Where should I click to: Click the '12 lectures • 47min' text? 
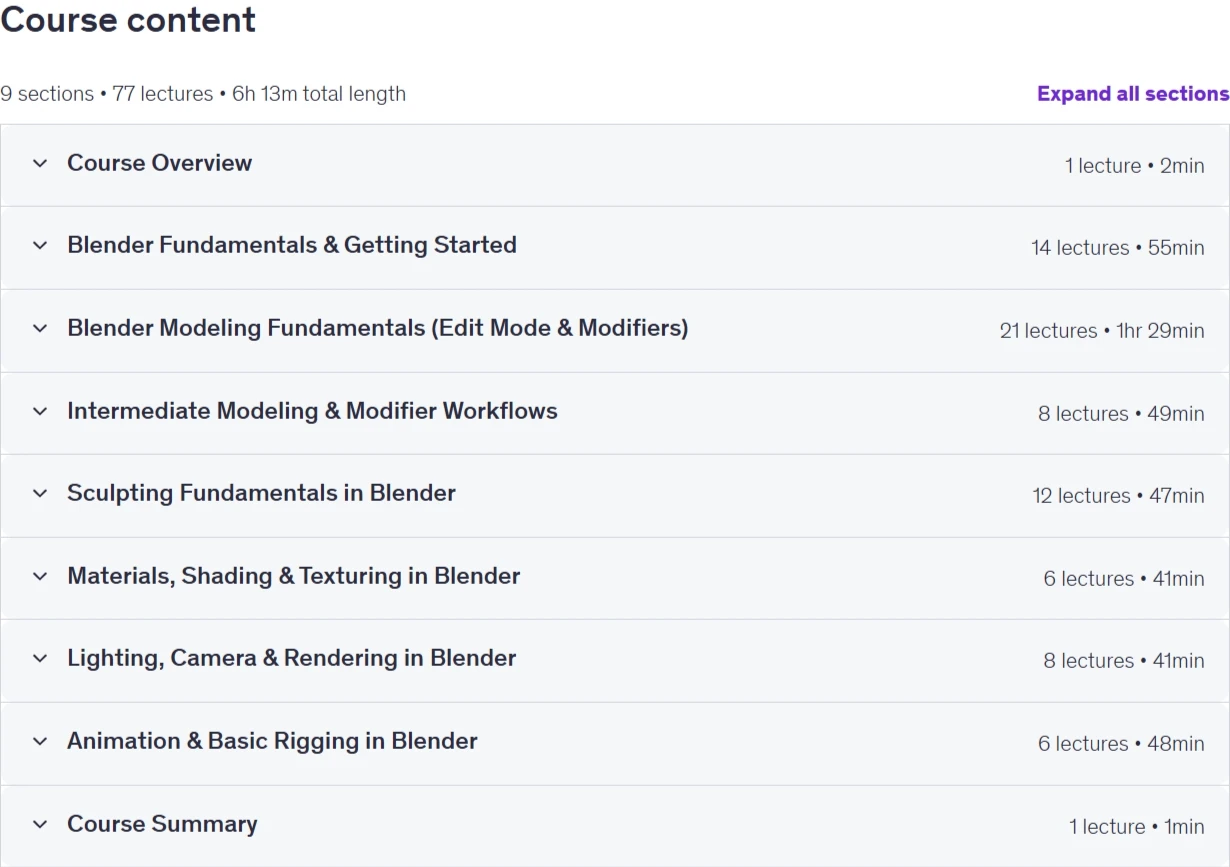point(1119,496)
